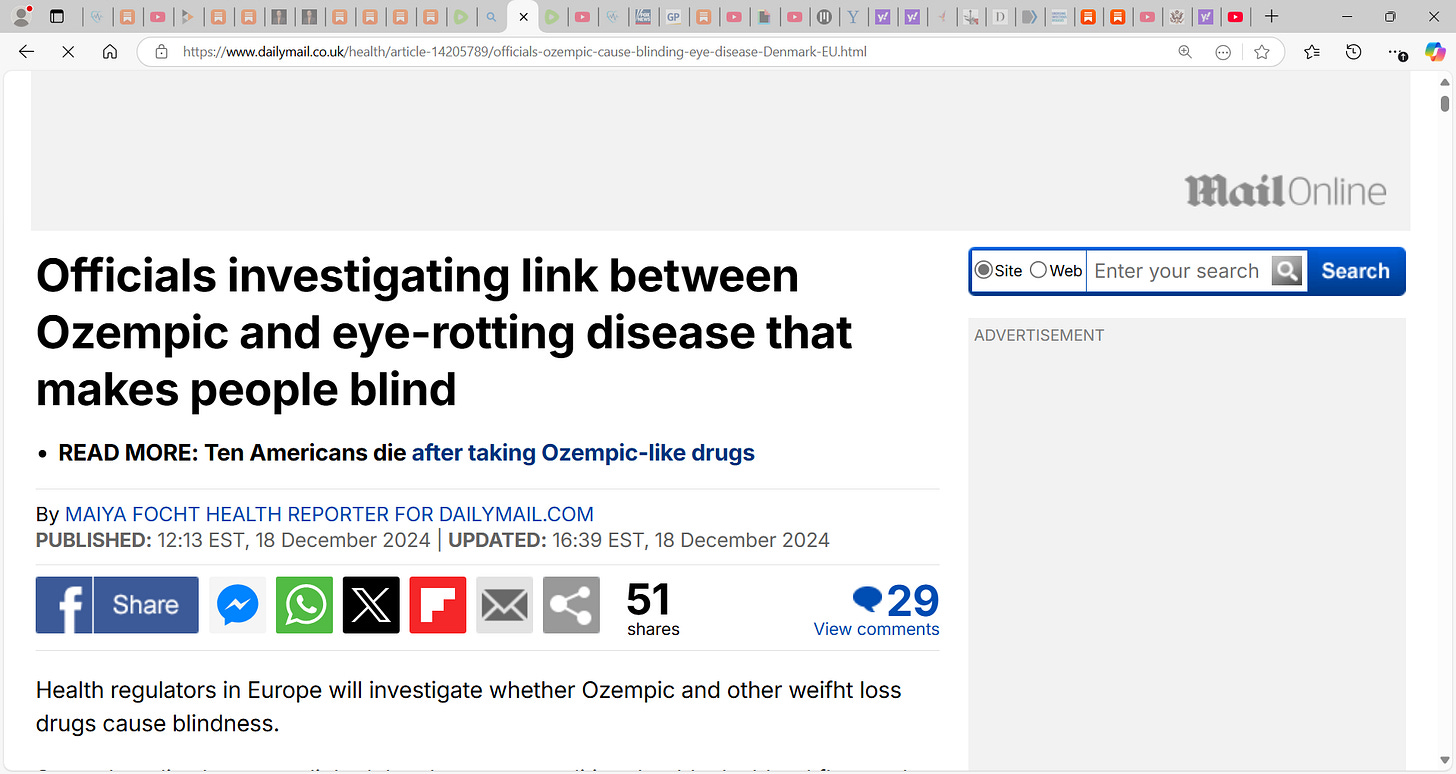Close the current Daily Mail tab
Viewport: 1456px width, 774px height.
pyautogui.click(x=523, y=17)
